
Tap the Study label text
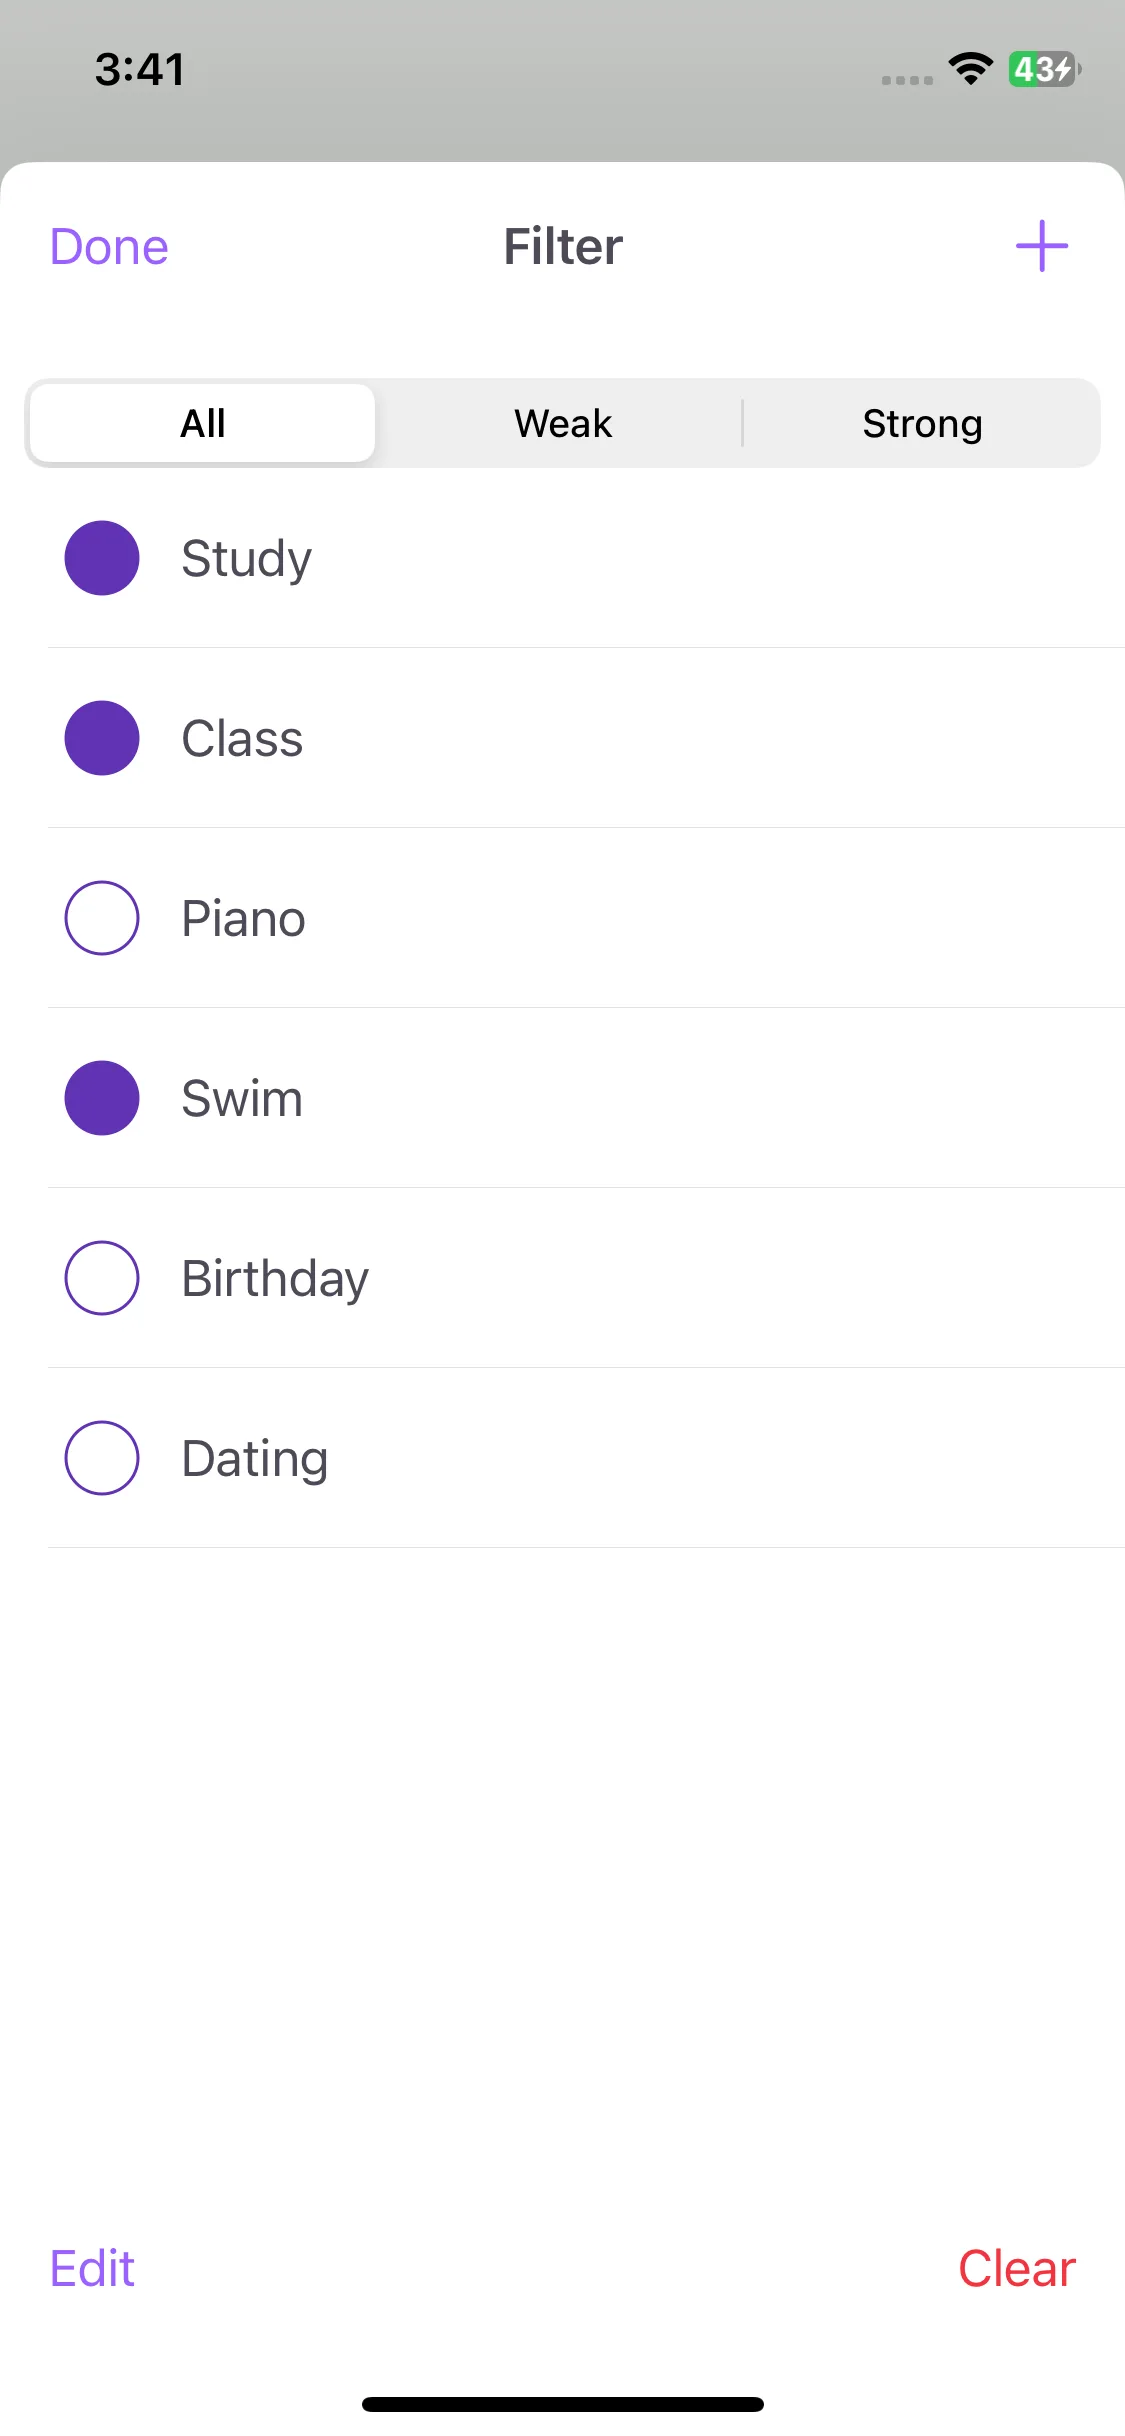(x=246, y=559)
